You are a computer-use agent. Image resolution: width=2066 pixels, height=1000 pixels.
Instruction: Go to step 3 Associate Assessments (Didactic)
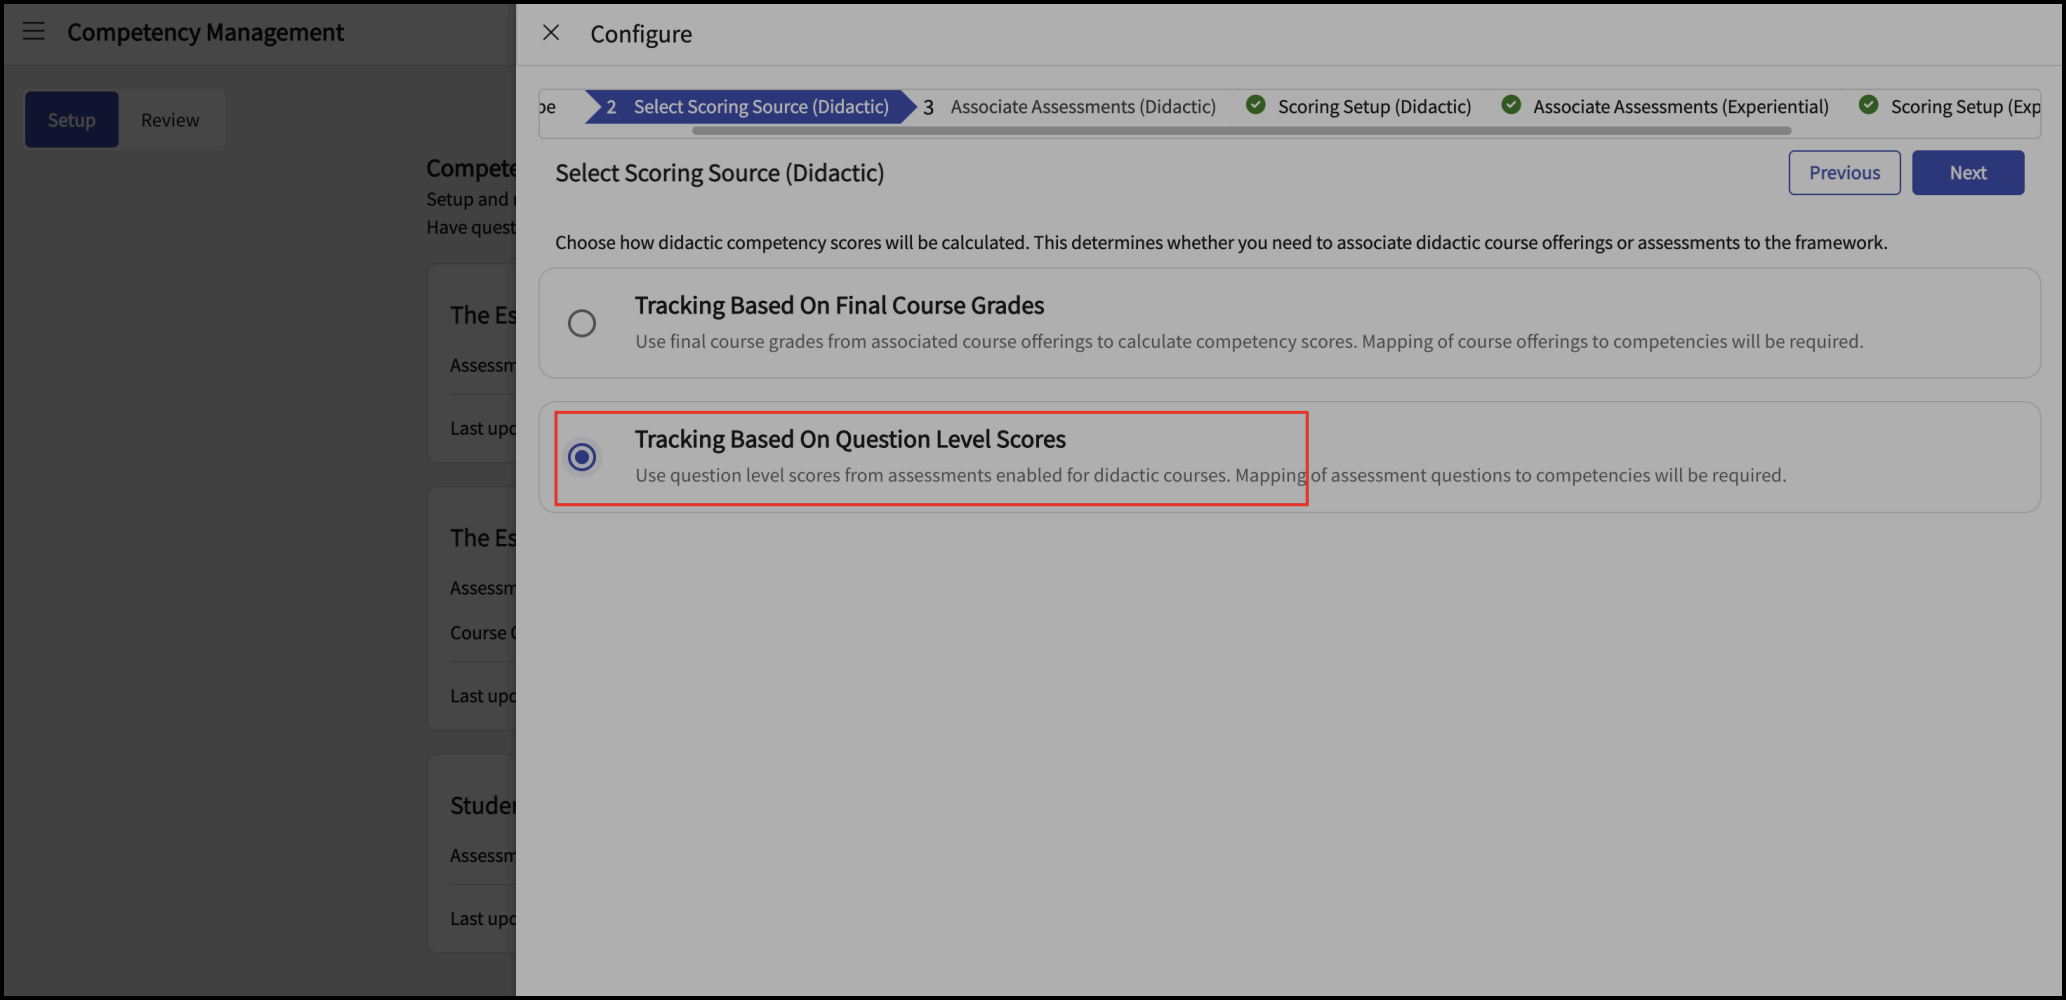pyautogui.click(x=1069, y=107)
